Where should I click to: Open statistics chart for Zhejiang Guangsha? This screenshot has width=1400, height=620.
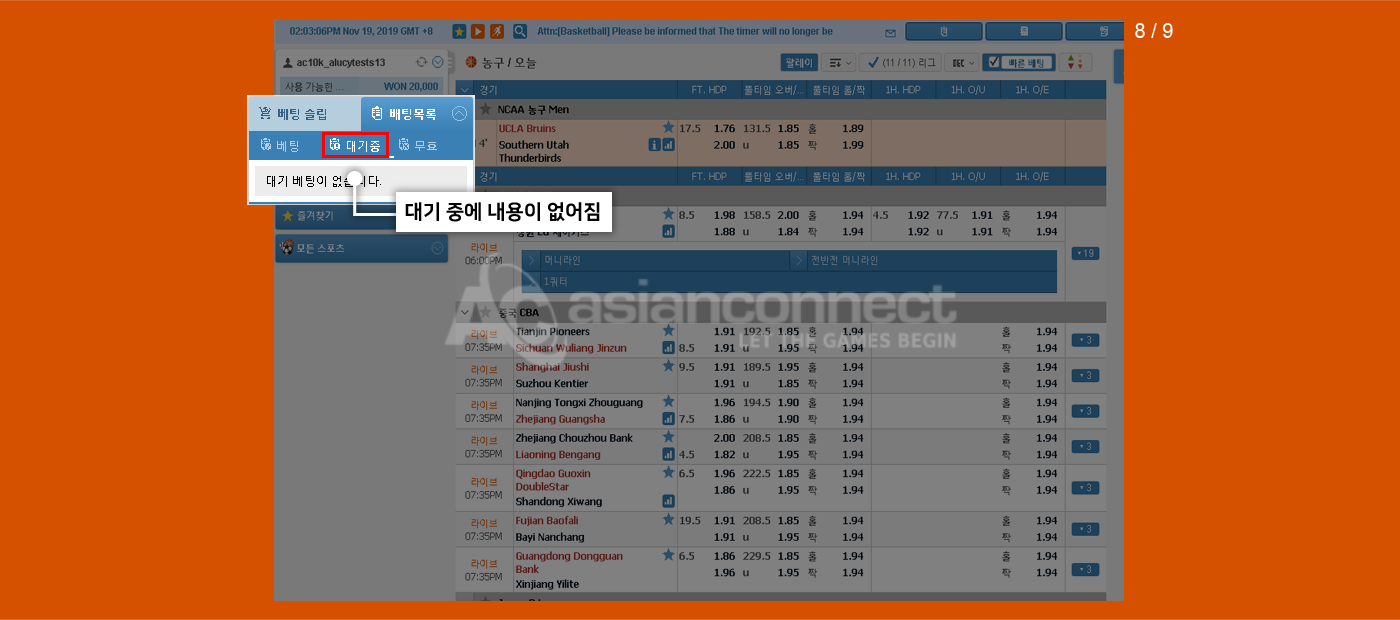click(x=668, y=419)
